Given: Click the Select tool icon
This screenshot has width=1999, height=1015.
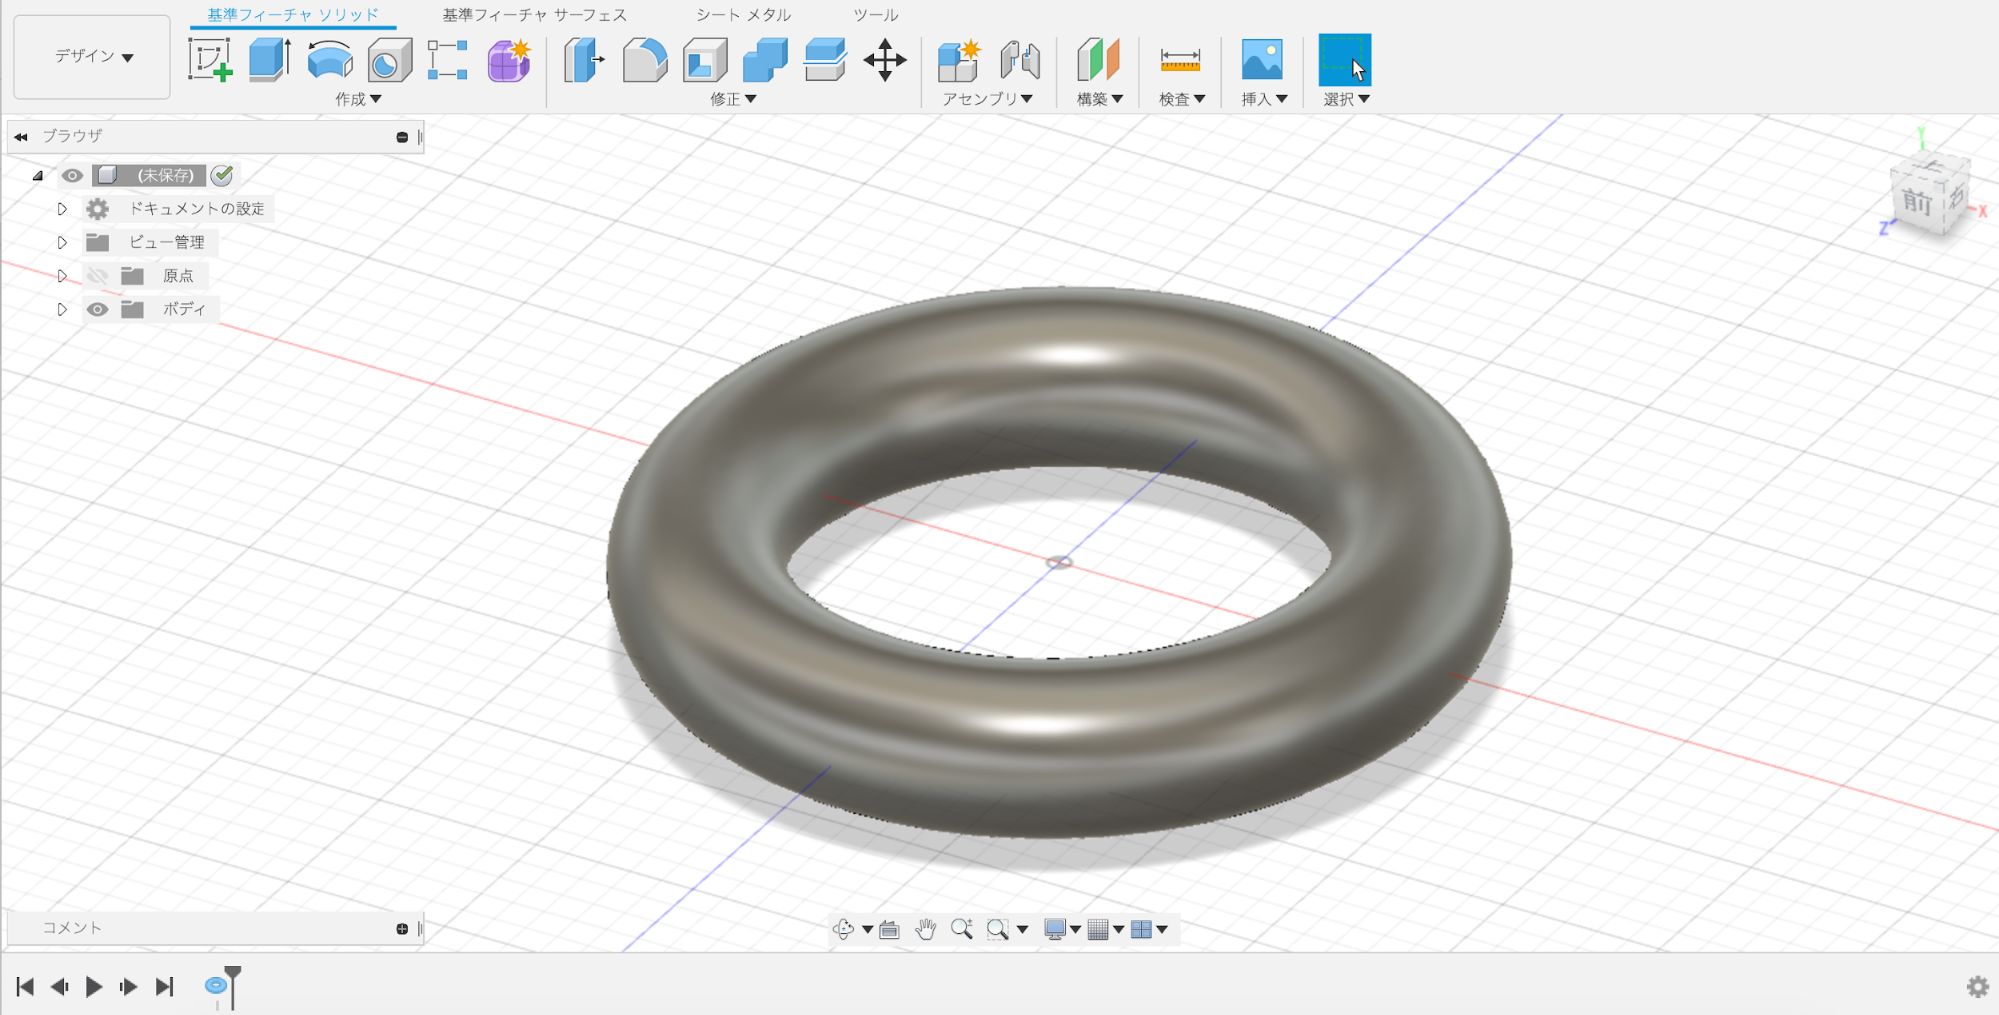Looking at the screenshot, I should click(x=1345, y=60).
